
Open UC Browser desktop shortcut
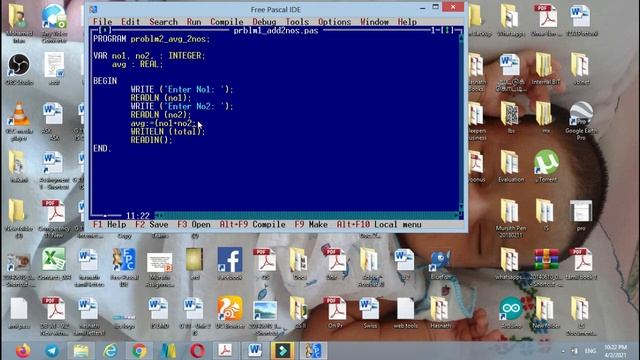click(230, 312)
